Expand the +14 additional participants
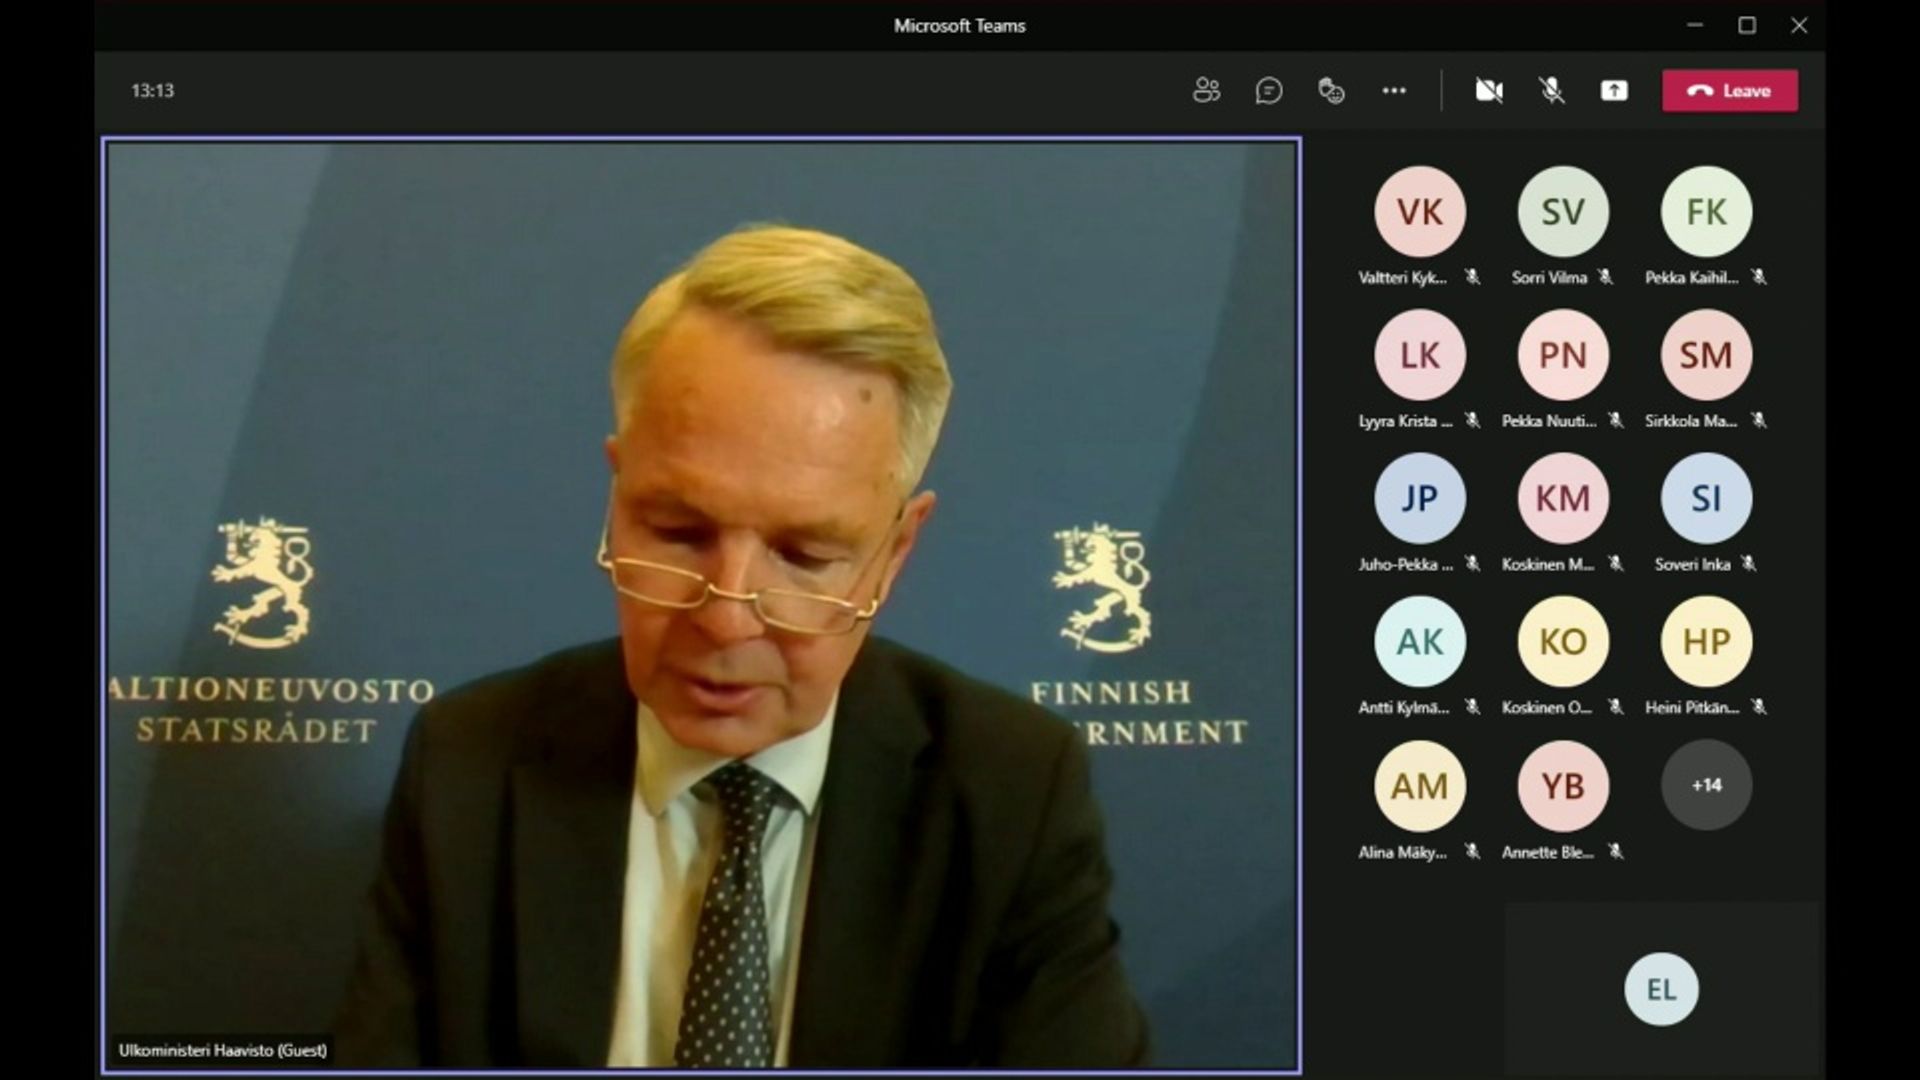Screen dimensions: 1920x1080 pos(1706,785)
